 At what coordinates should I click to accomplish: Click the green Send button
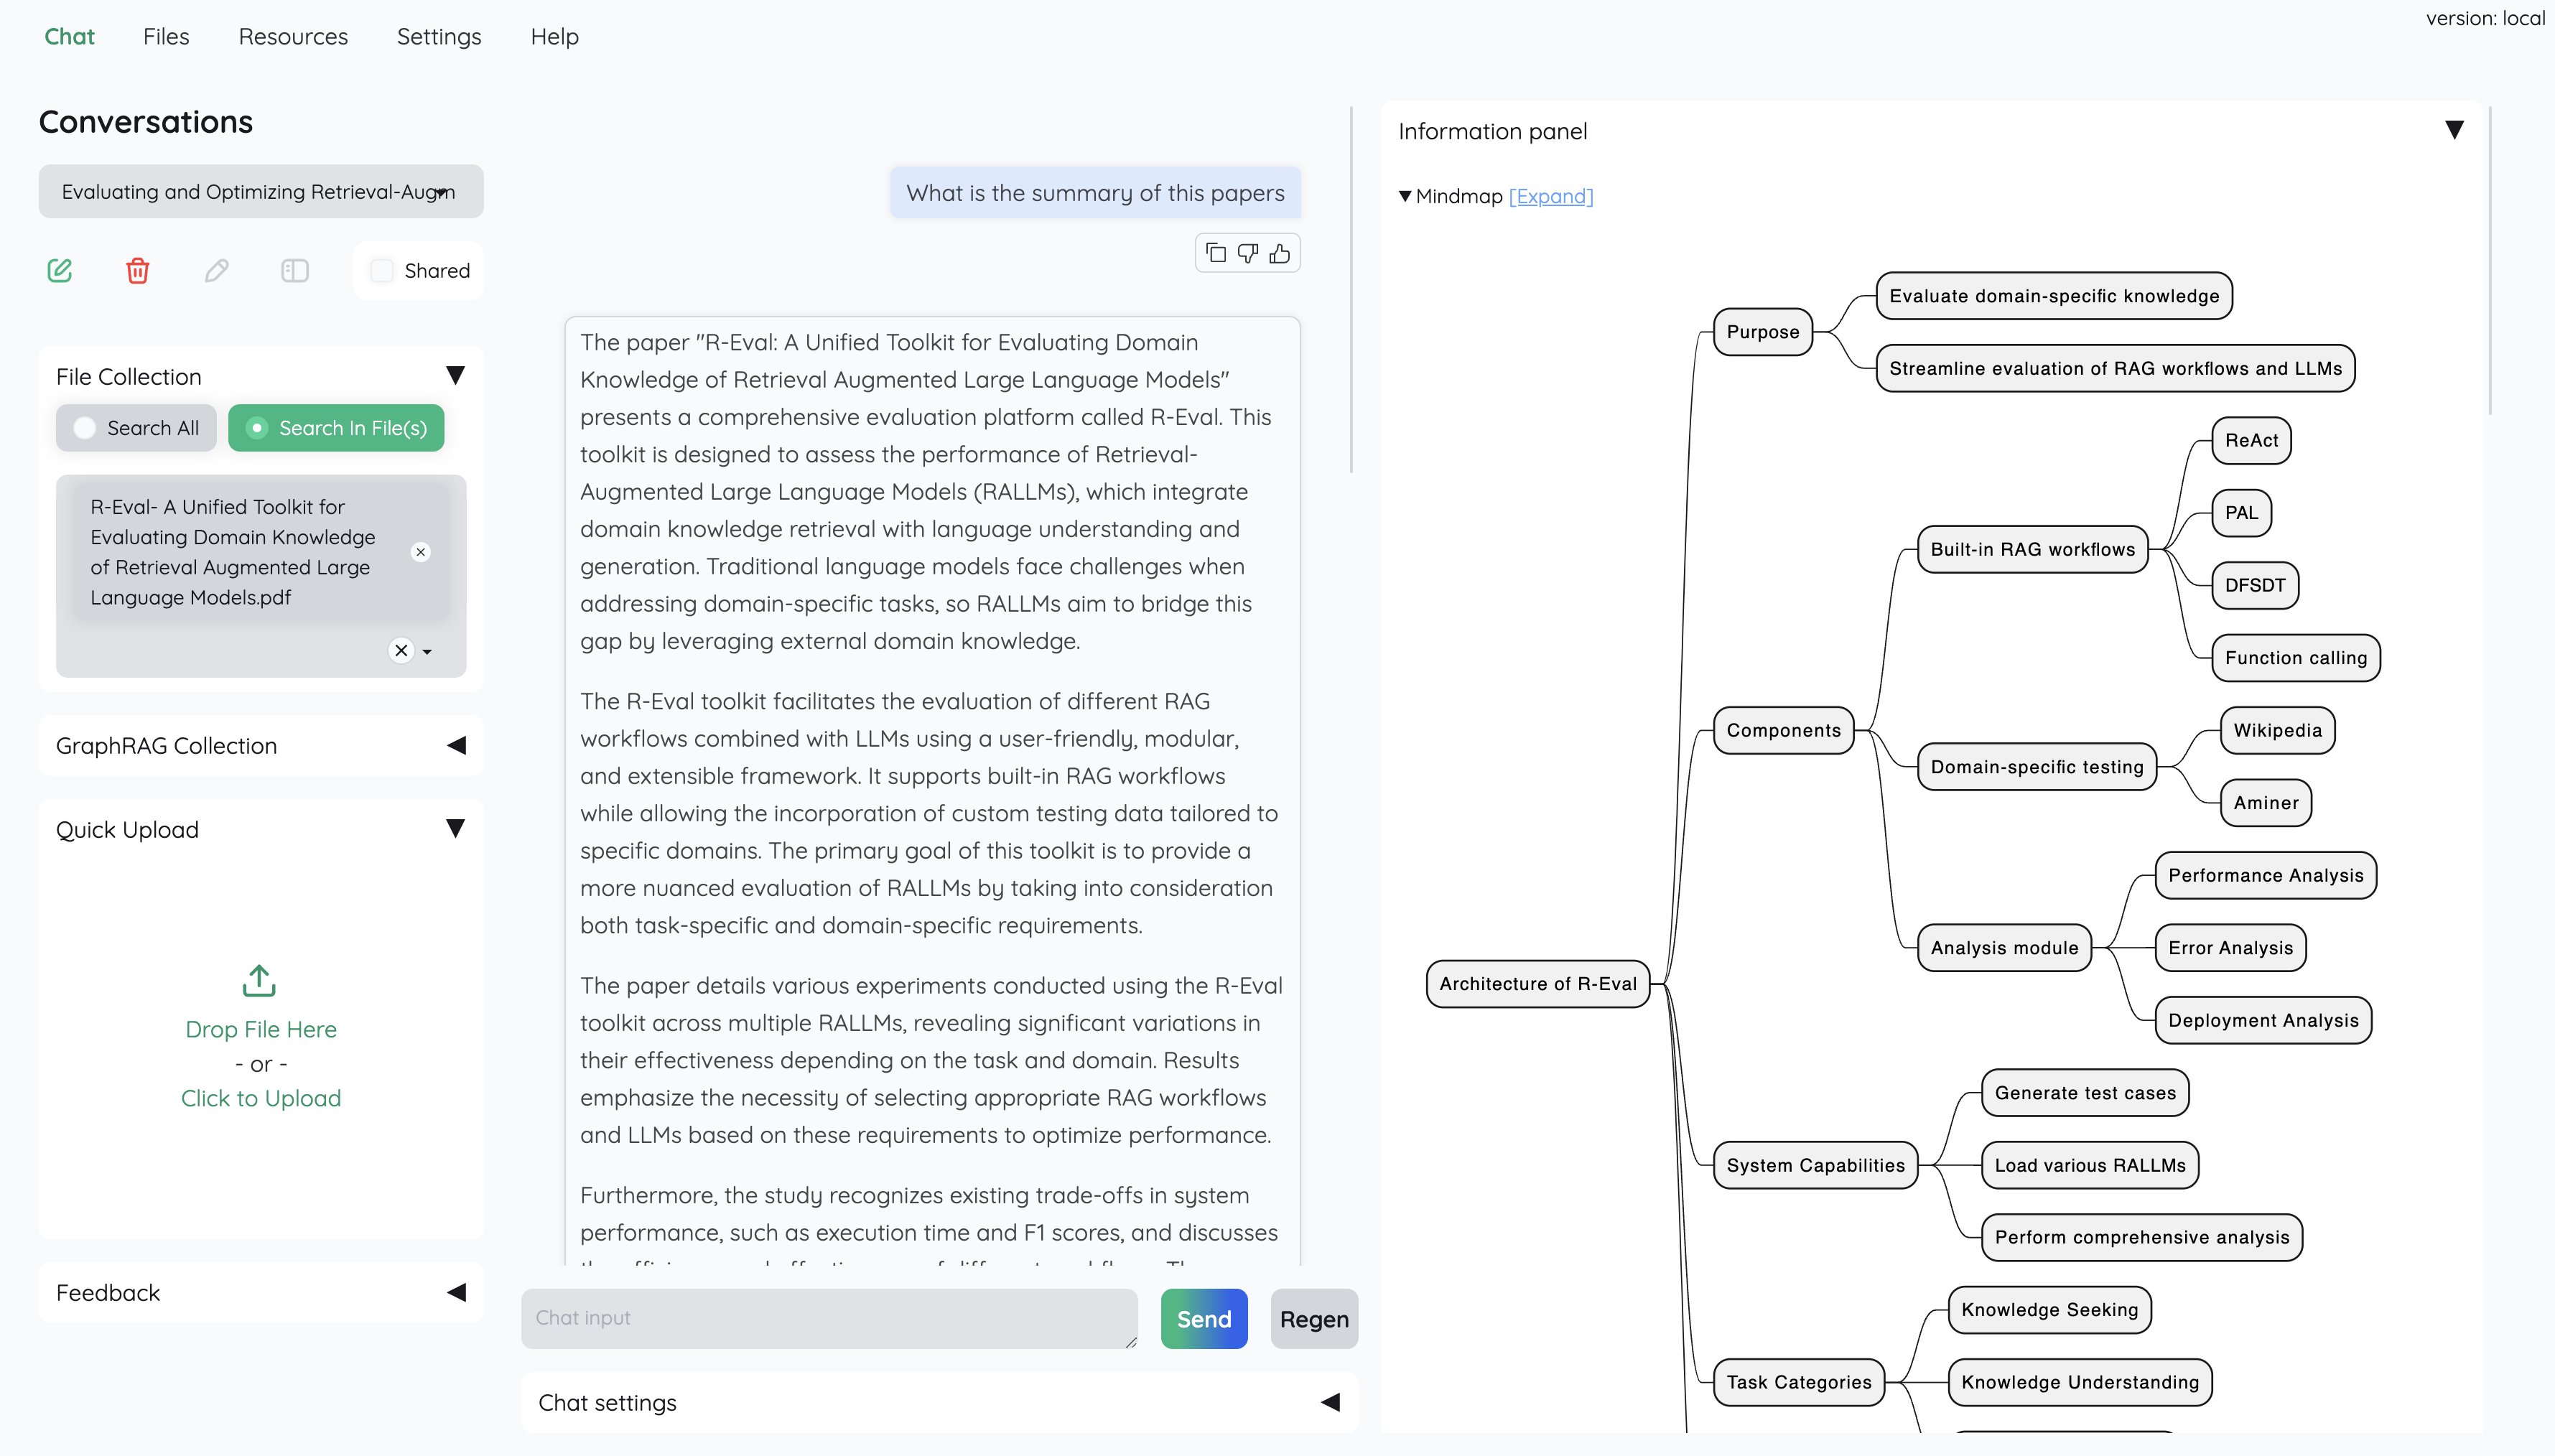pos(1204,1319)
